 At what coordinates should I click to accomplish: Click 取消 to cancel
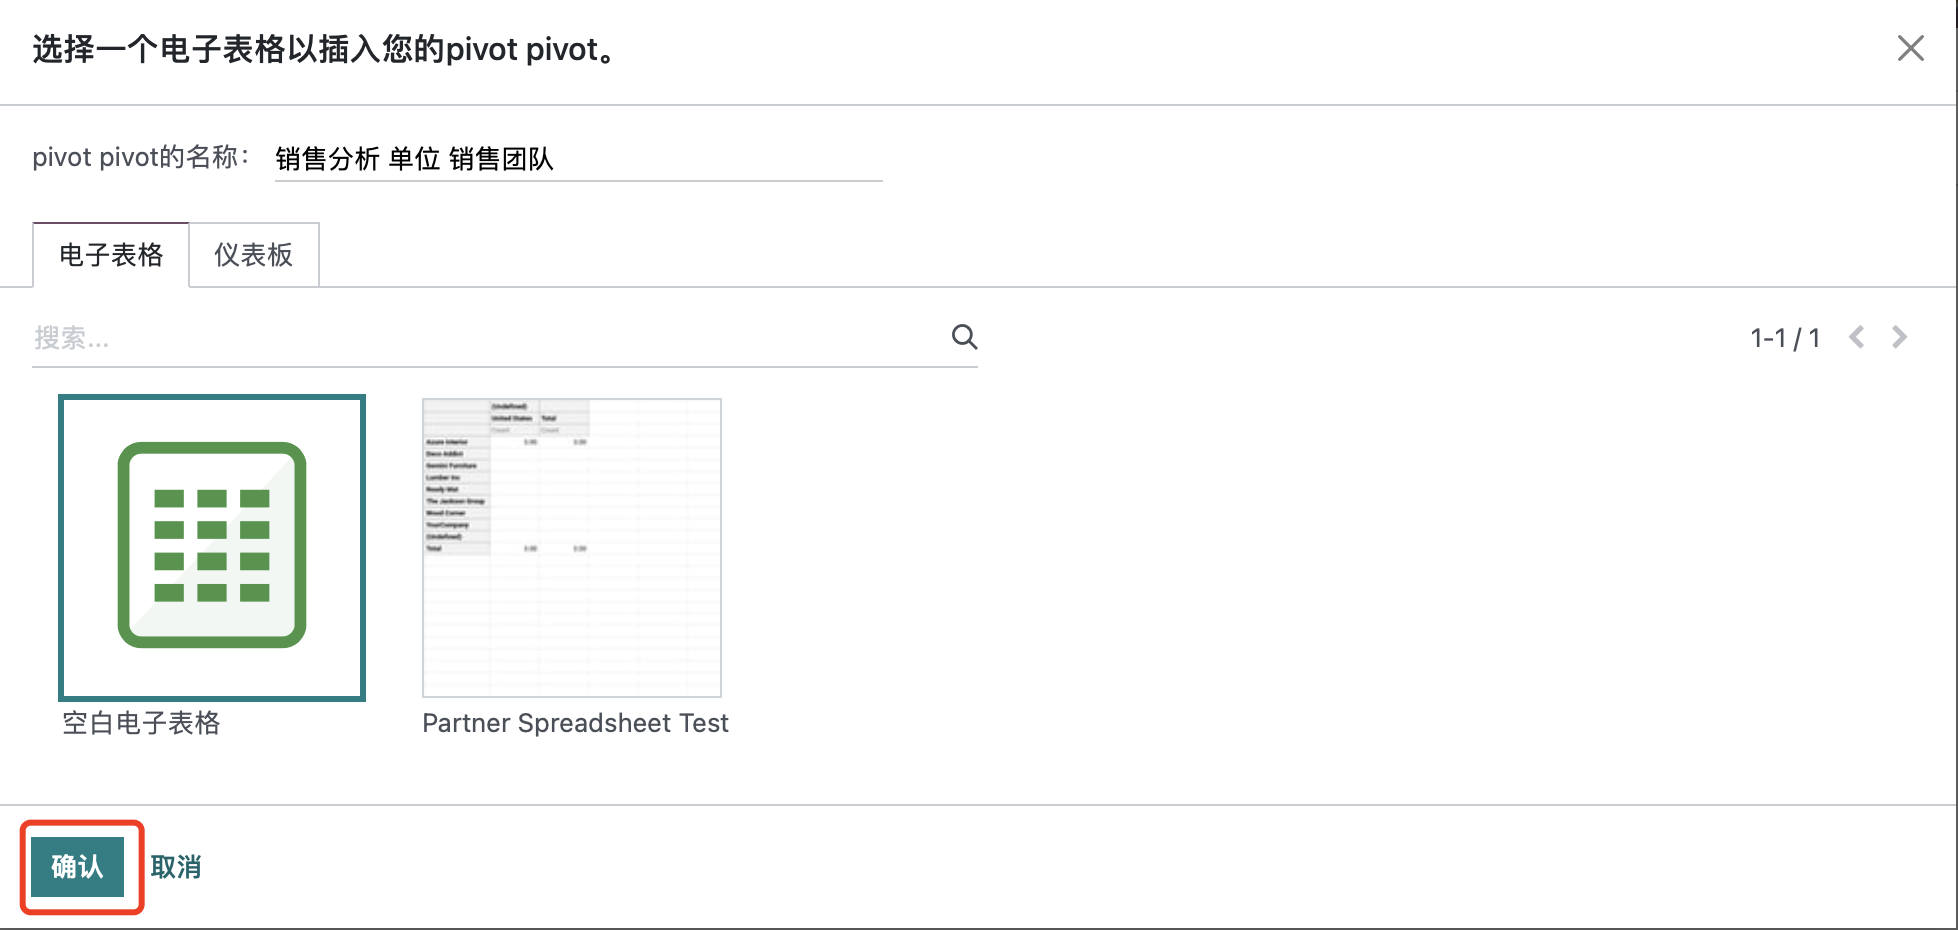pyautogui.click(x=176, y=867)
